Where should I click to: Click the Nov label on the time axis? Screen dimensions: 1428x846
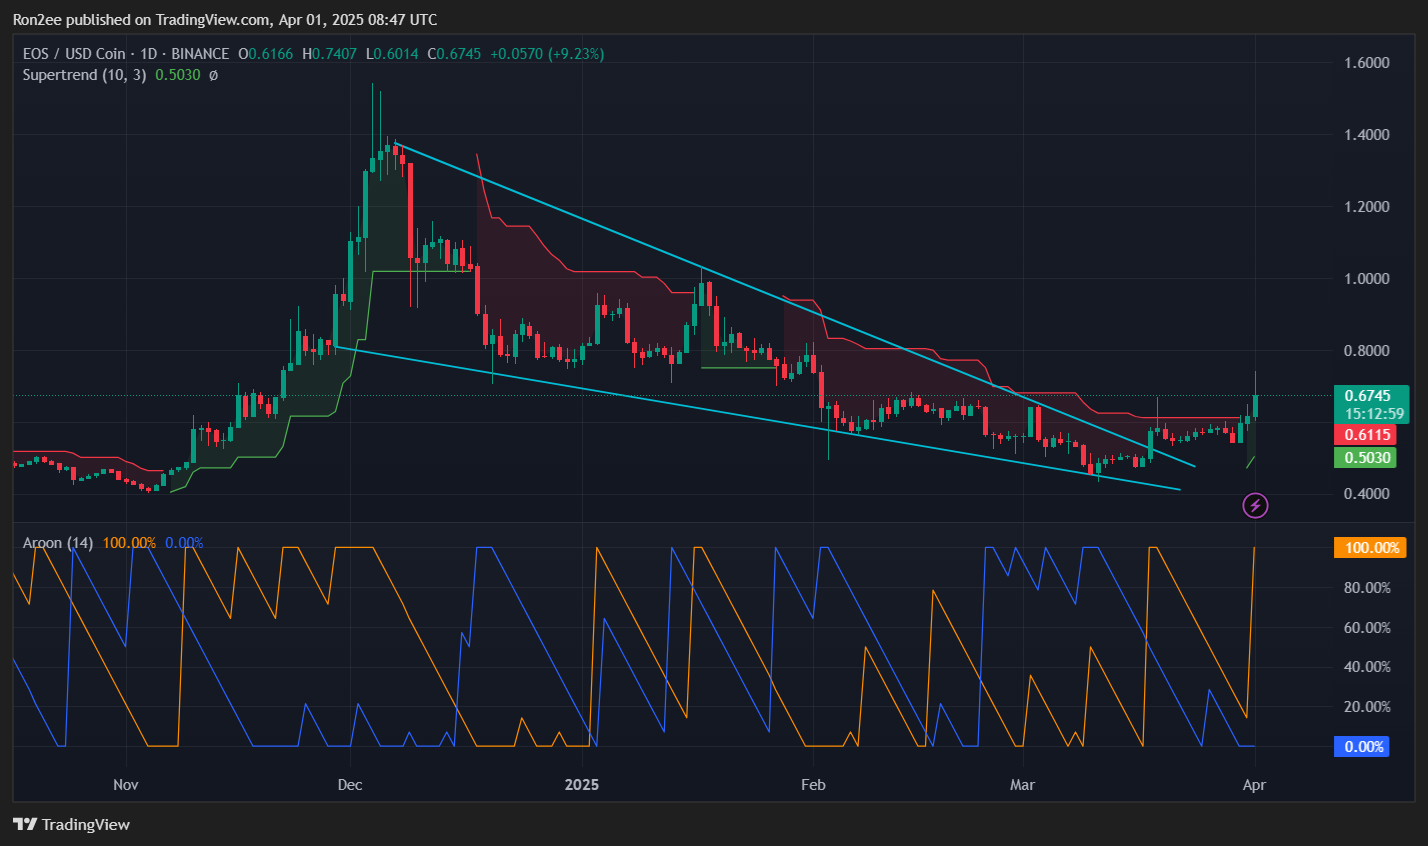tap(126, 785)
